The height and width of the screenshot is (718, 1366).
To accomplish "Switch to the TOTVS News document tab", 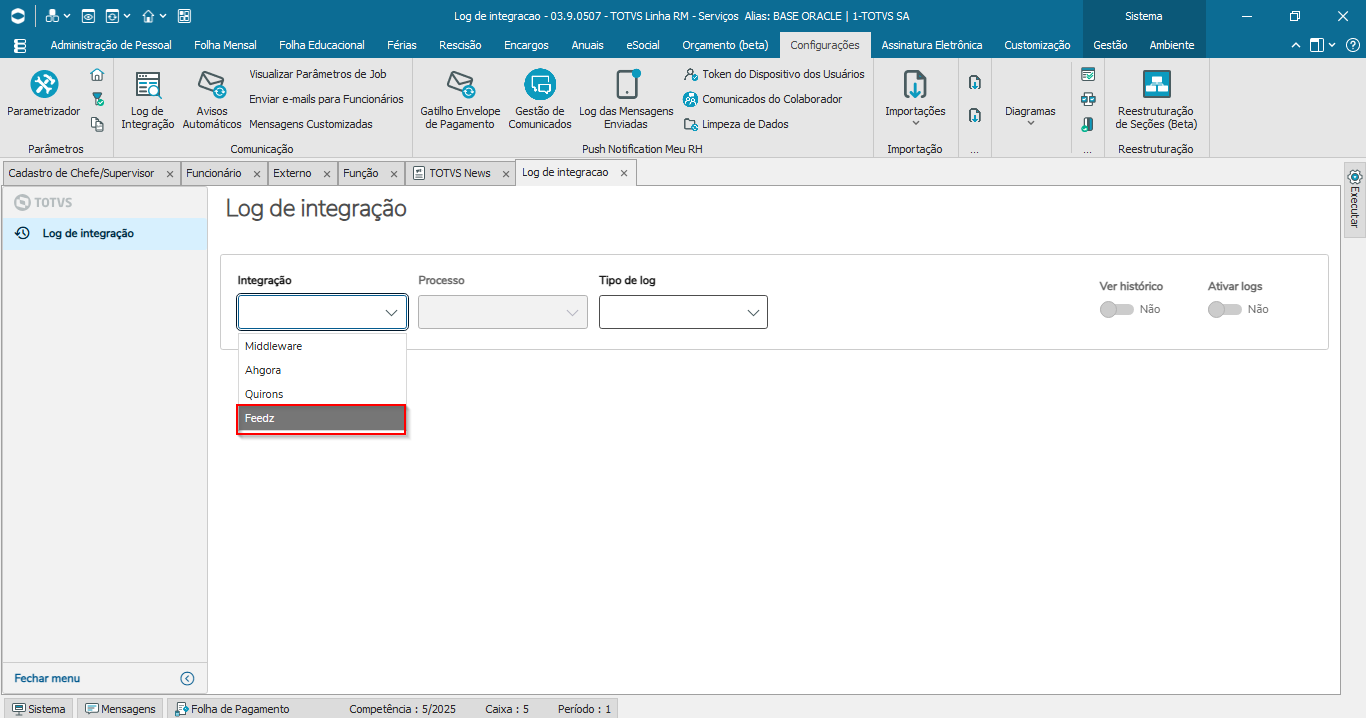I will [460, 173].
